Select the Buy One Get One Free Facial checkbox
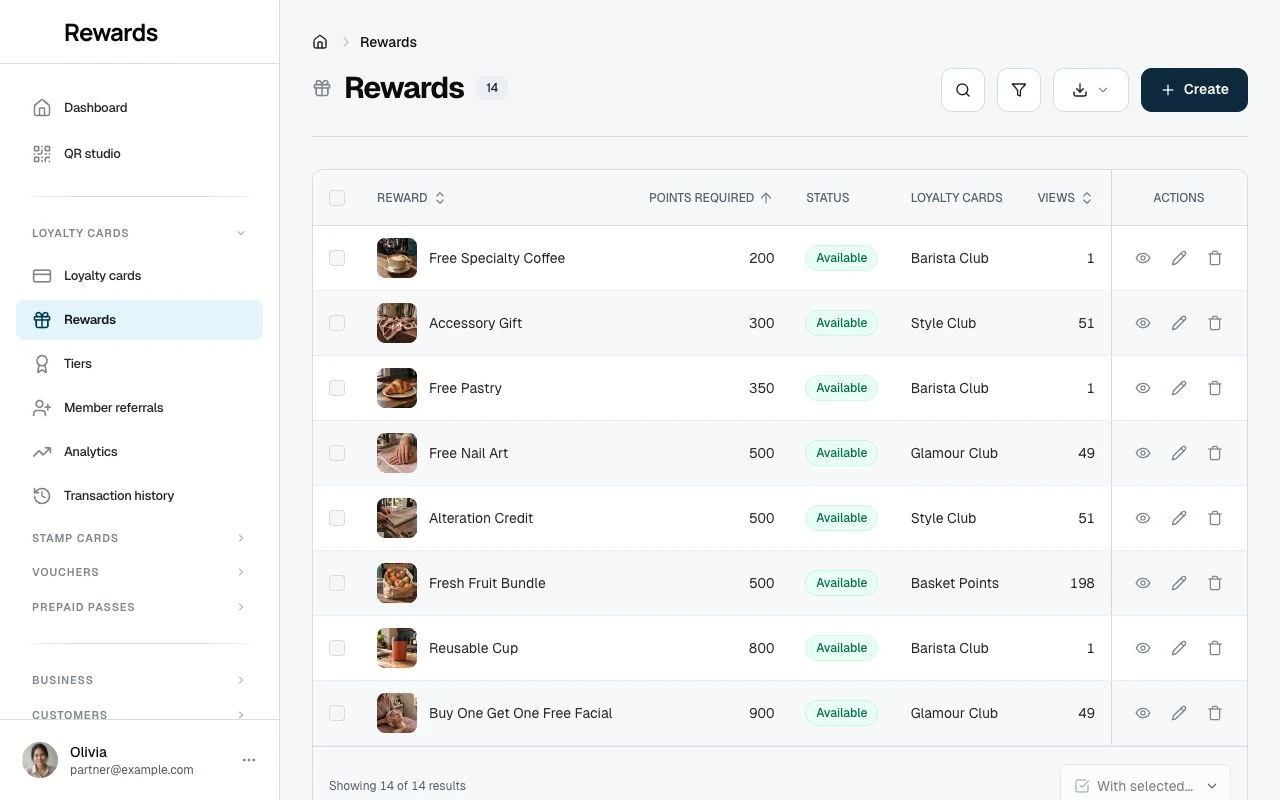 pos(337,713)
